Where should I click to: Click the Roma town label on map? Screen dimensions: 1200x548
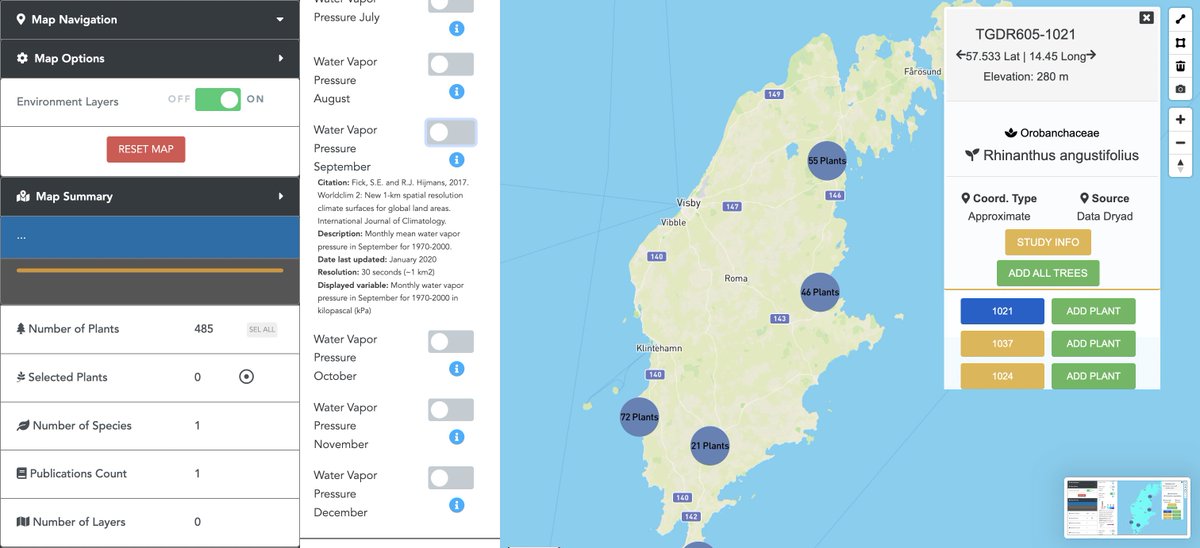(735, 278)
